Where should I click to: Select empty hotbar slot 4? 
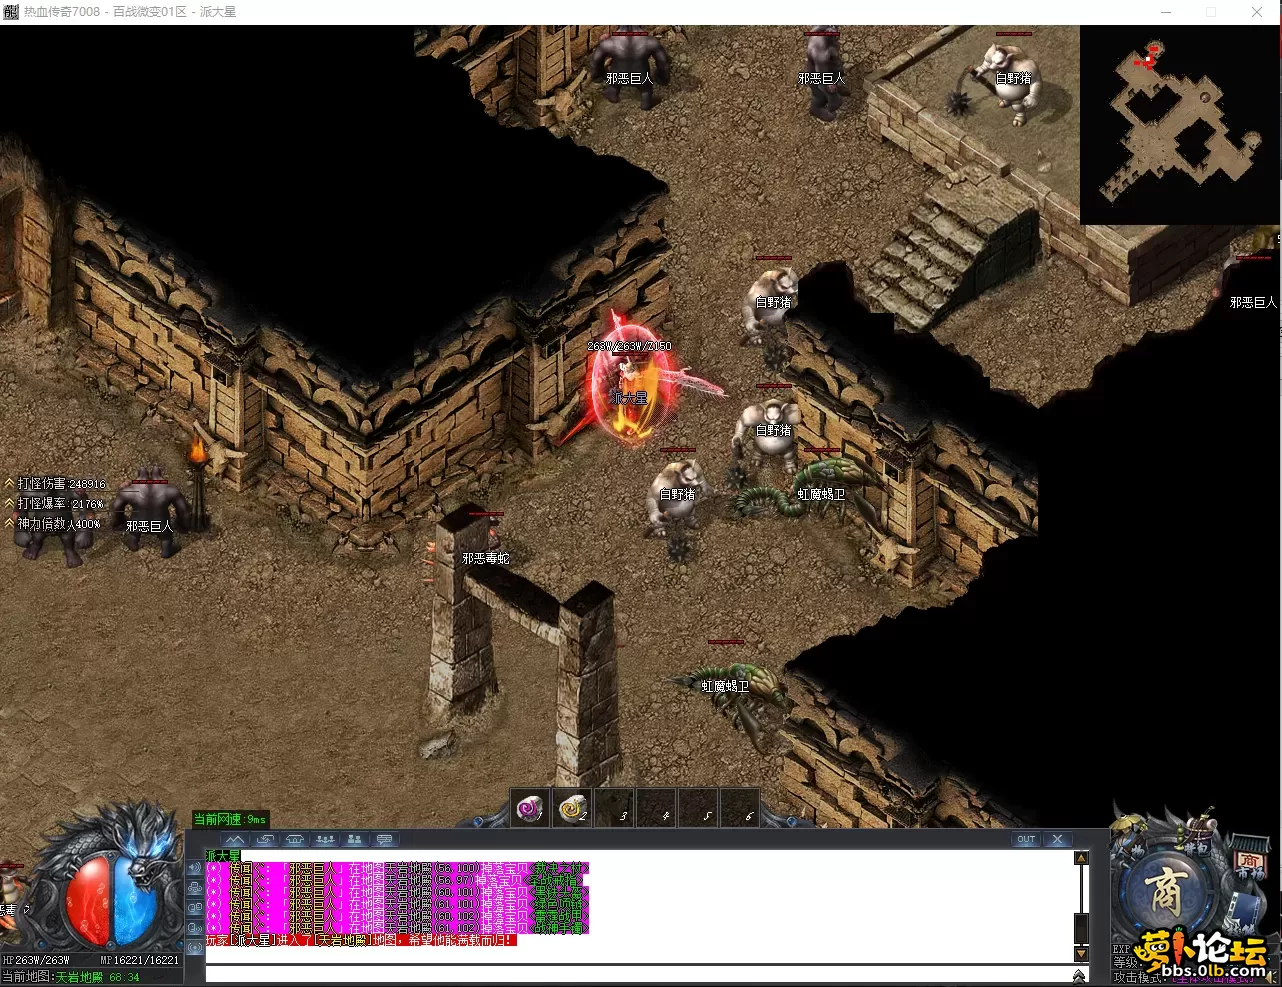pyautogui.click(x=657, y=808)
